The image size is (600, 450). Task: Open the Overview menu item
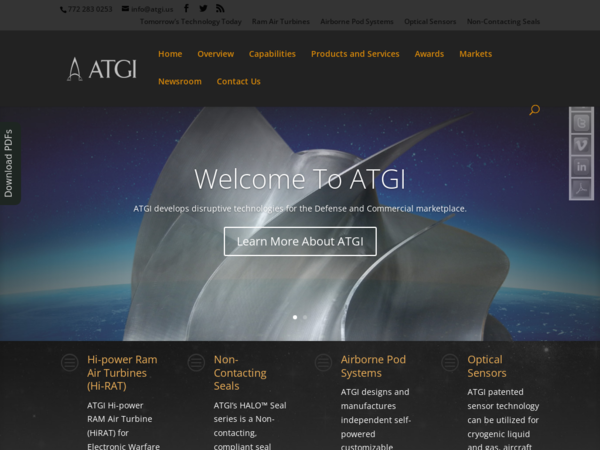point(215,54)
